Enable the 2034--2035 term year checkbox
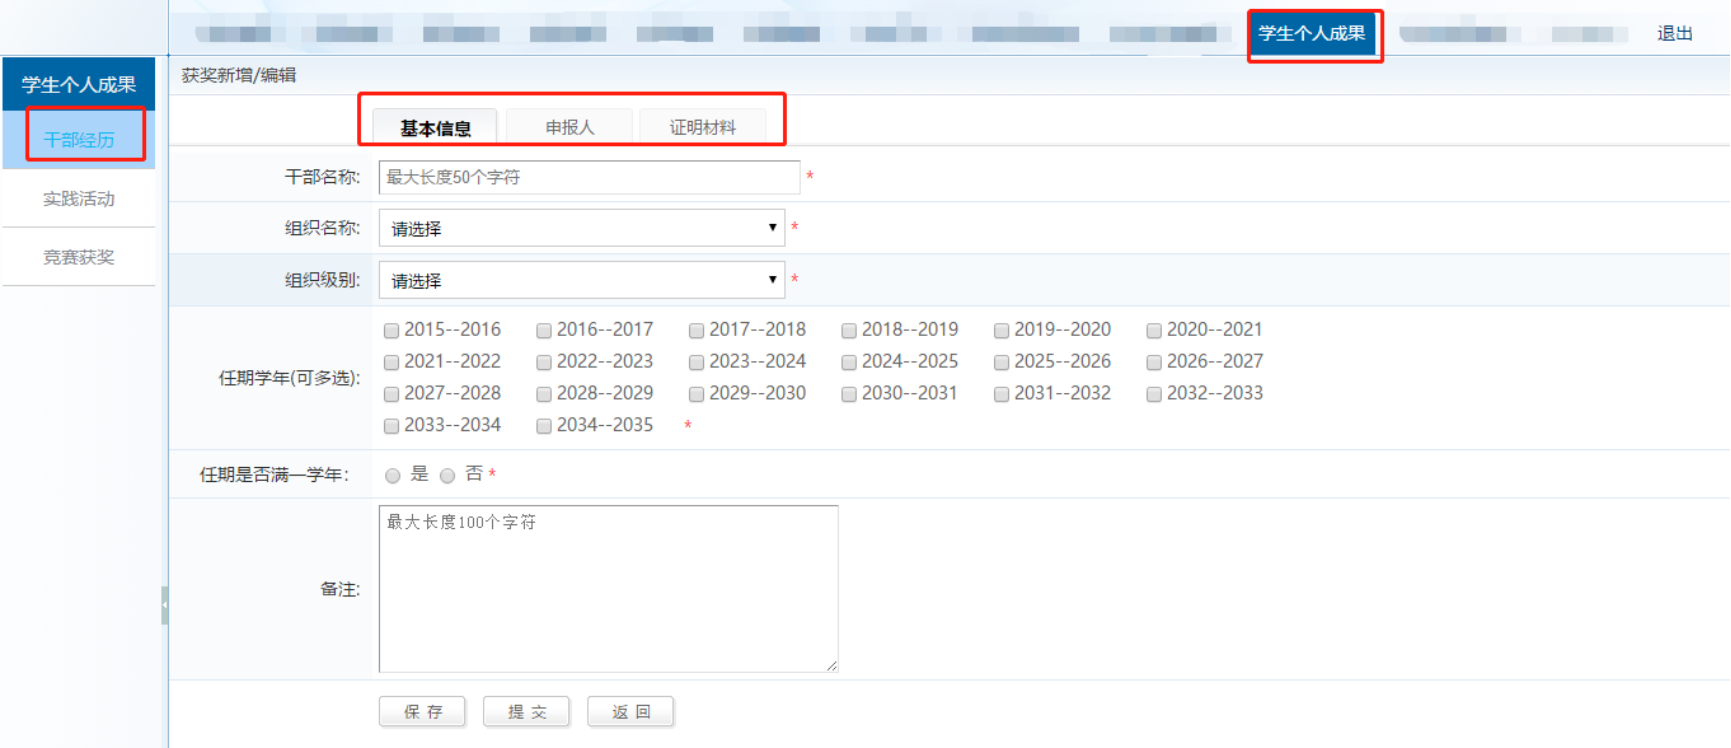 click(x=544, y=427)
